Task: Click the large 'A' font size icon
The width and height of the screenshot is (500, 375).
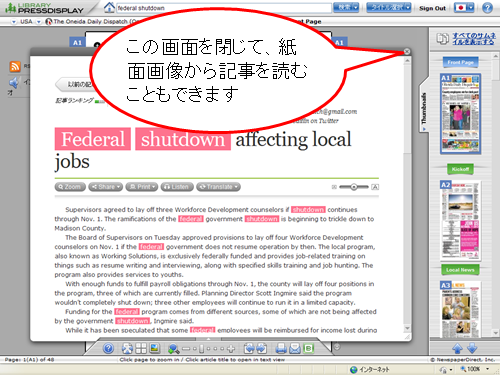Action: click(375, 187)
